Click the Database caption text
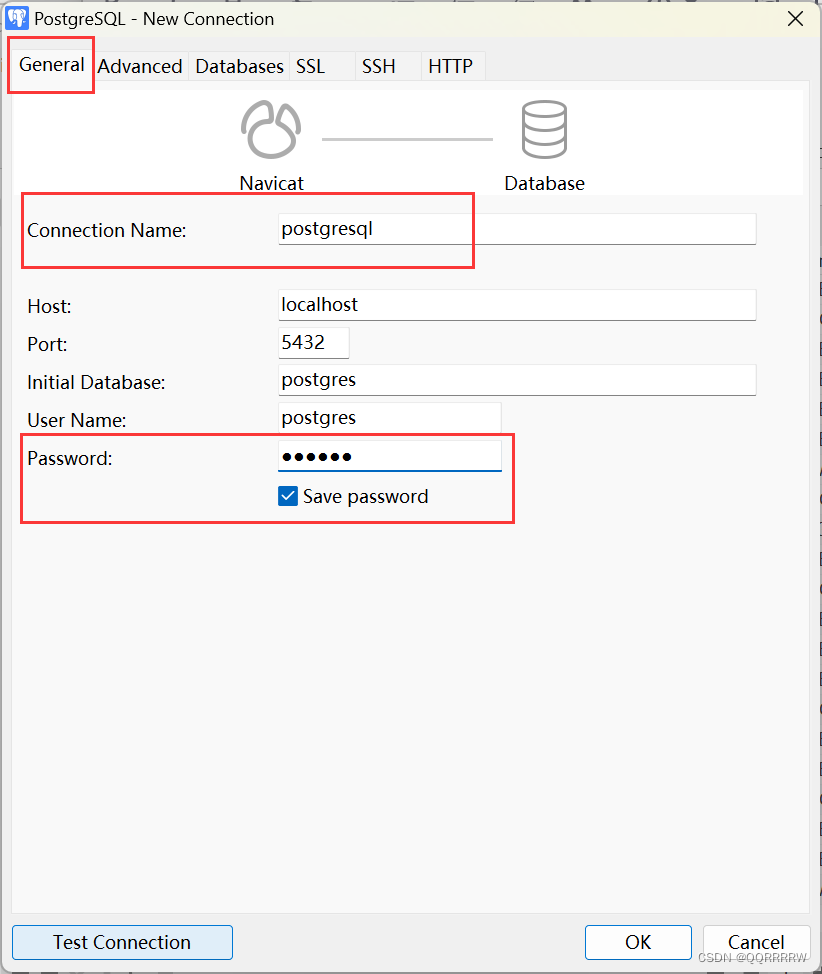Screen dimensions: 822x974 (544, 183)
